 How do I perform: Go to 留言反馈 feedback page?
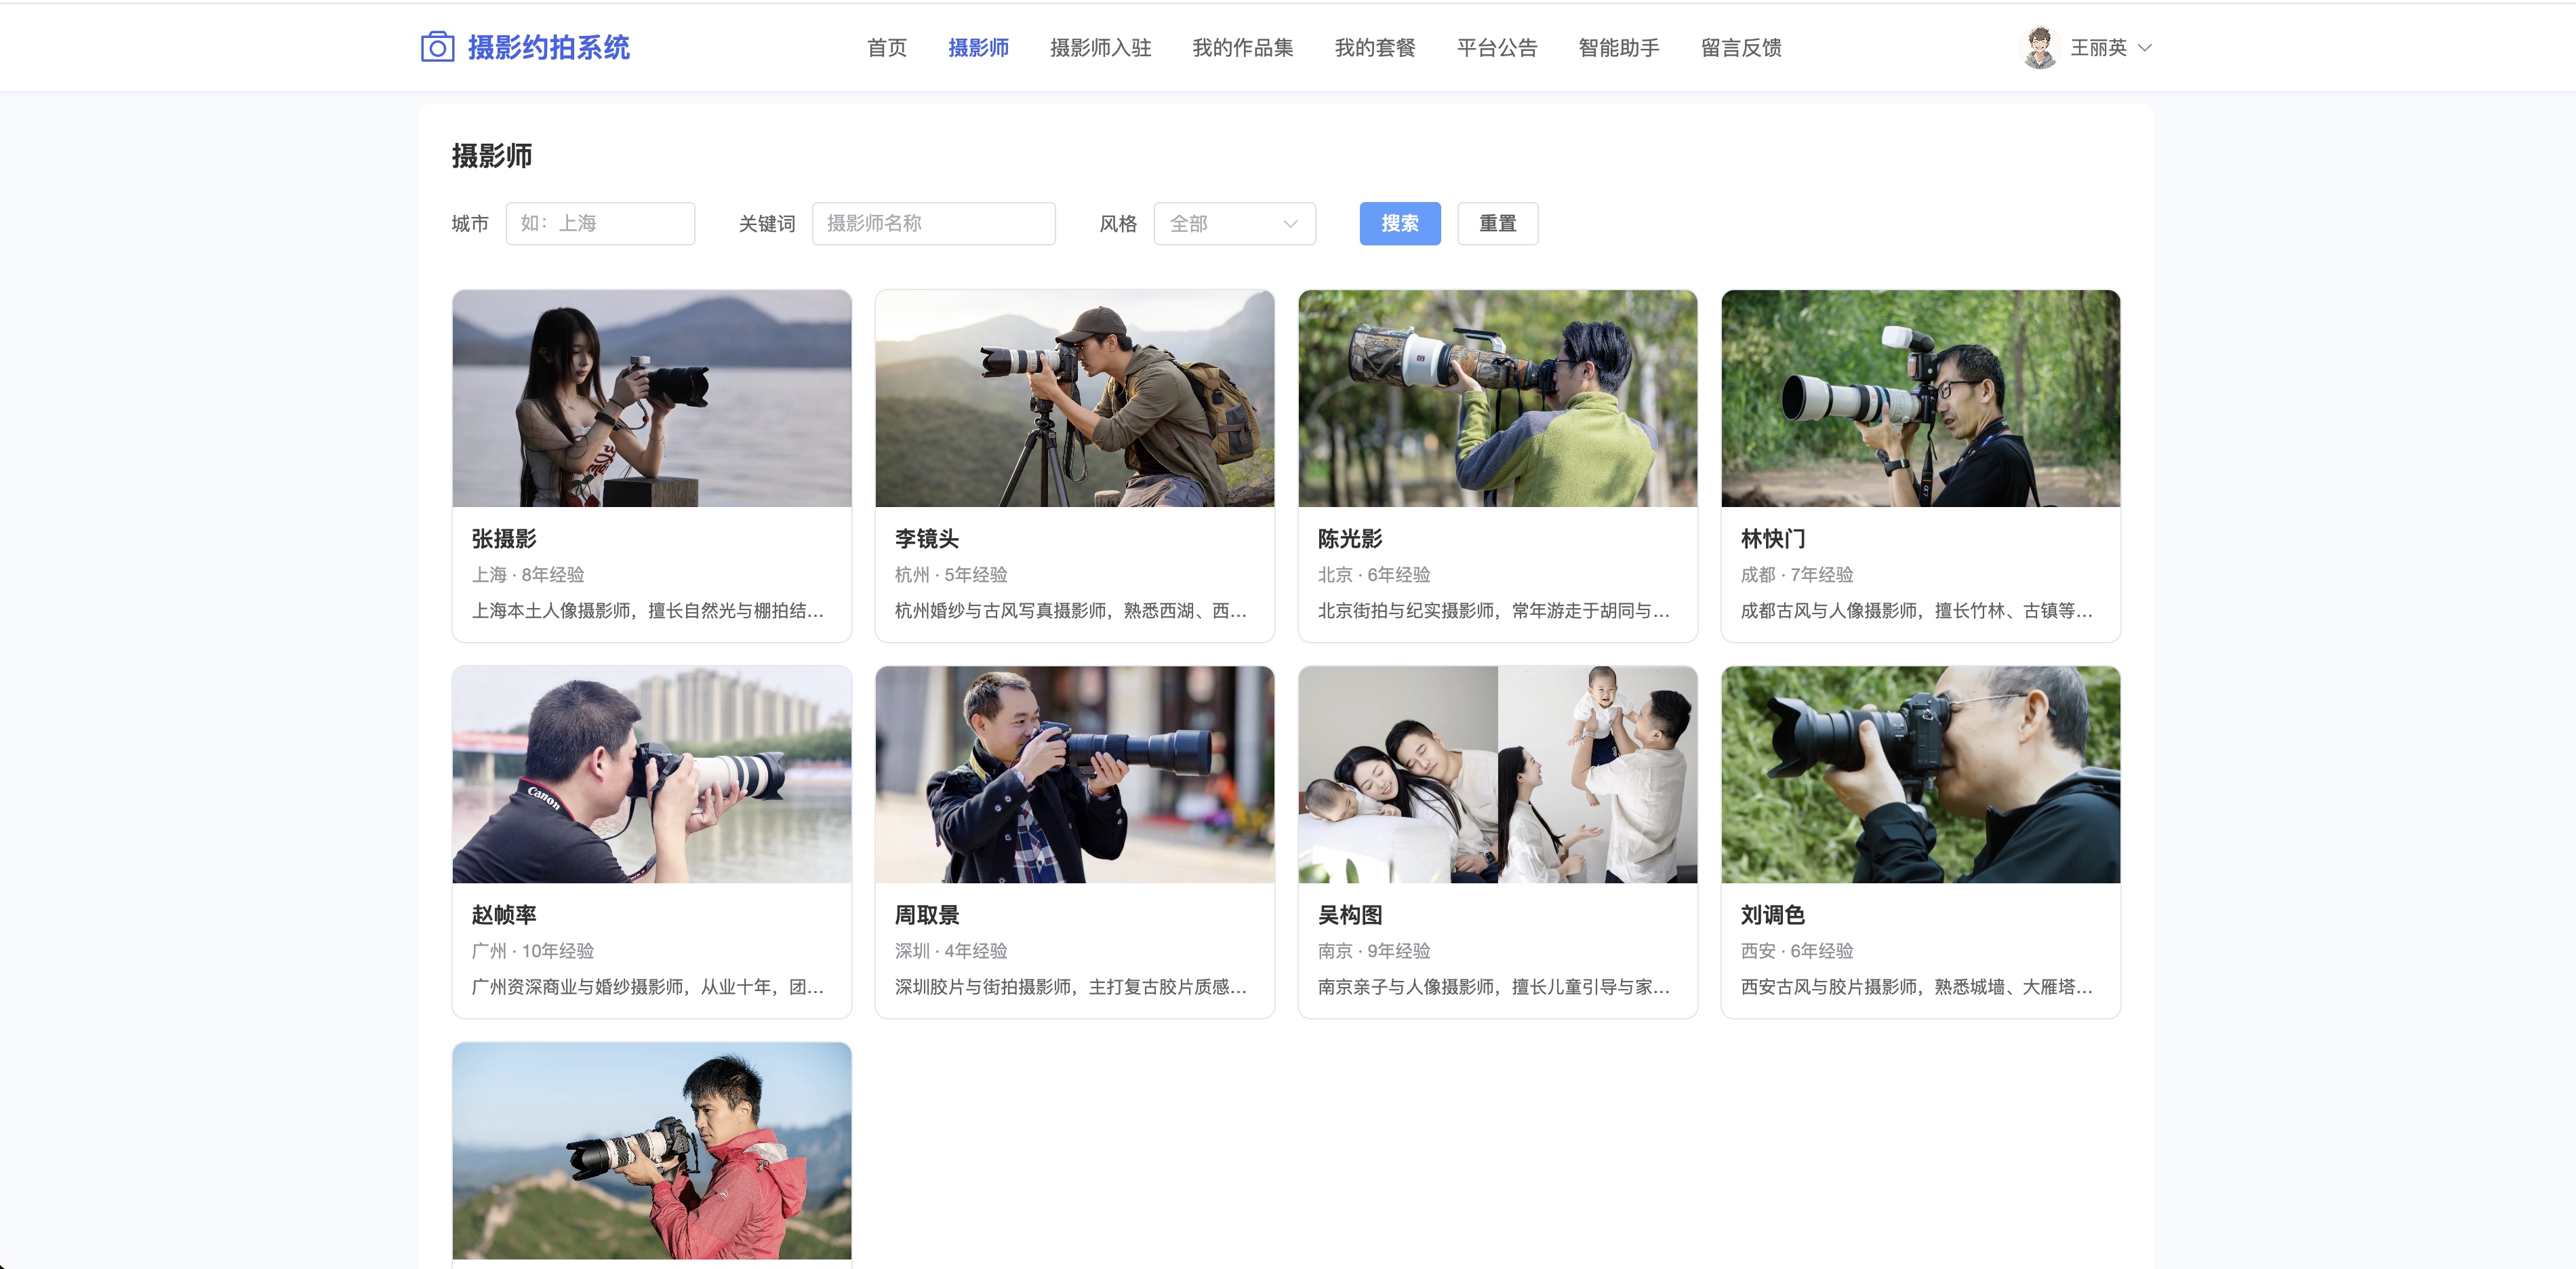[1740, 47]
